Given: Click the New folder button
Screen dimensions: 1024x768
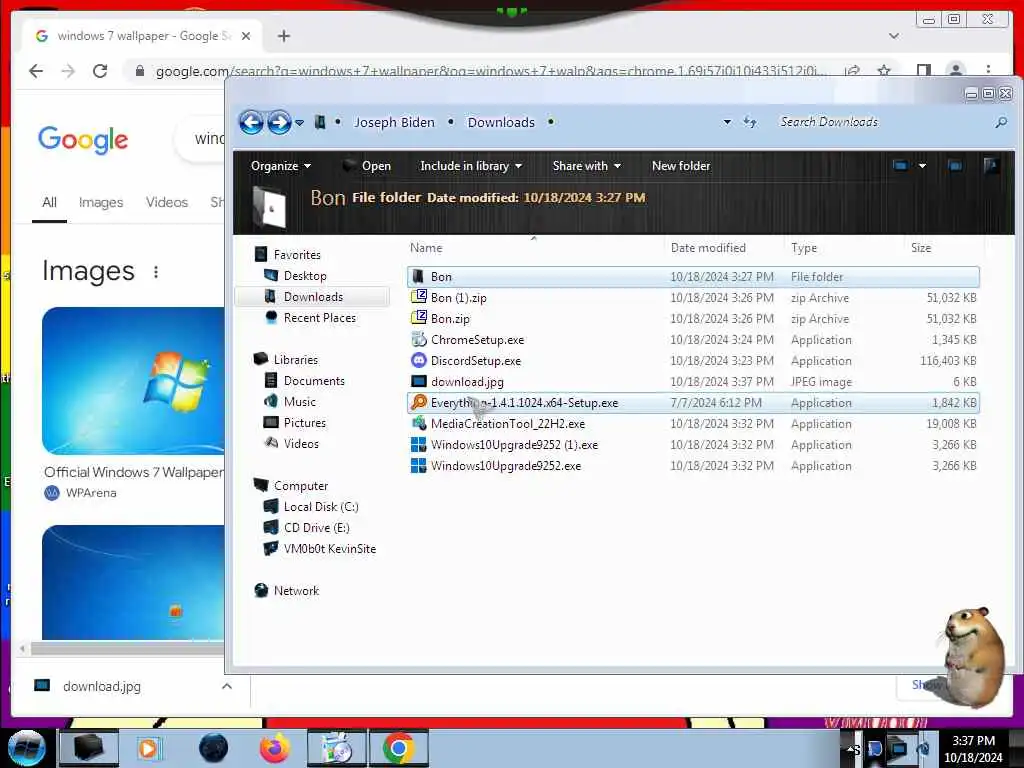Looking at the screenshot, I should coord(680,166).
